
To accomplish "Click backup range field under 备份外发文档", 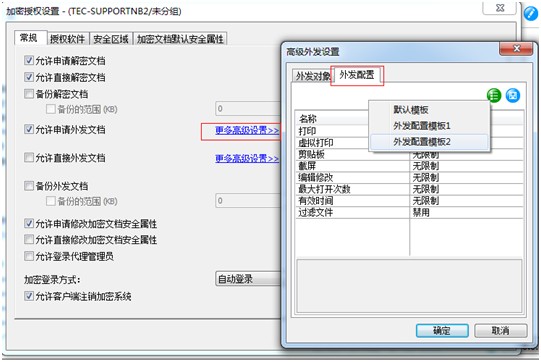I will [248, 200].
